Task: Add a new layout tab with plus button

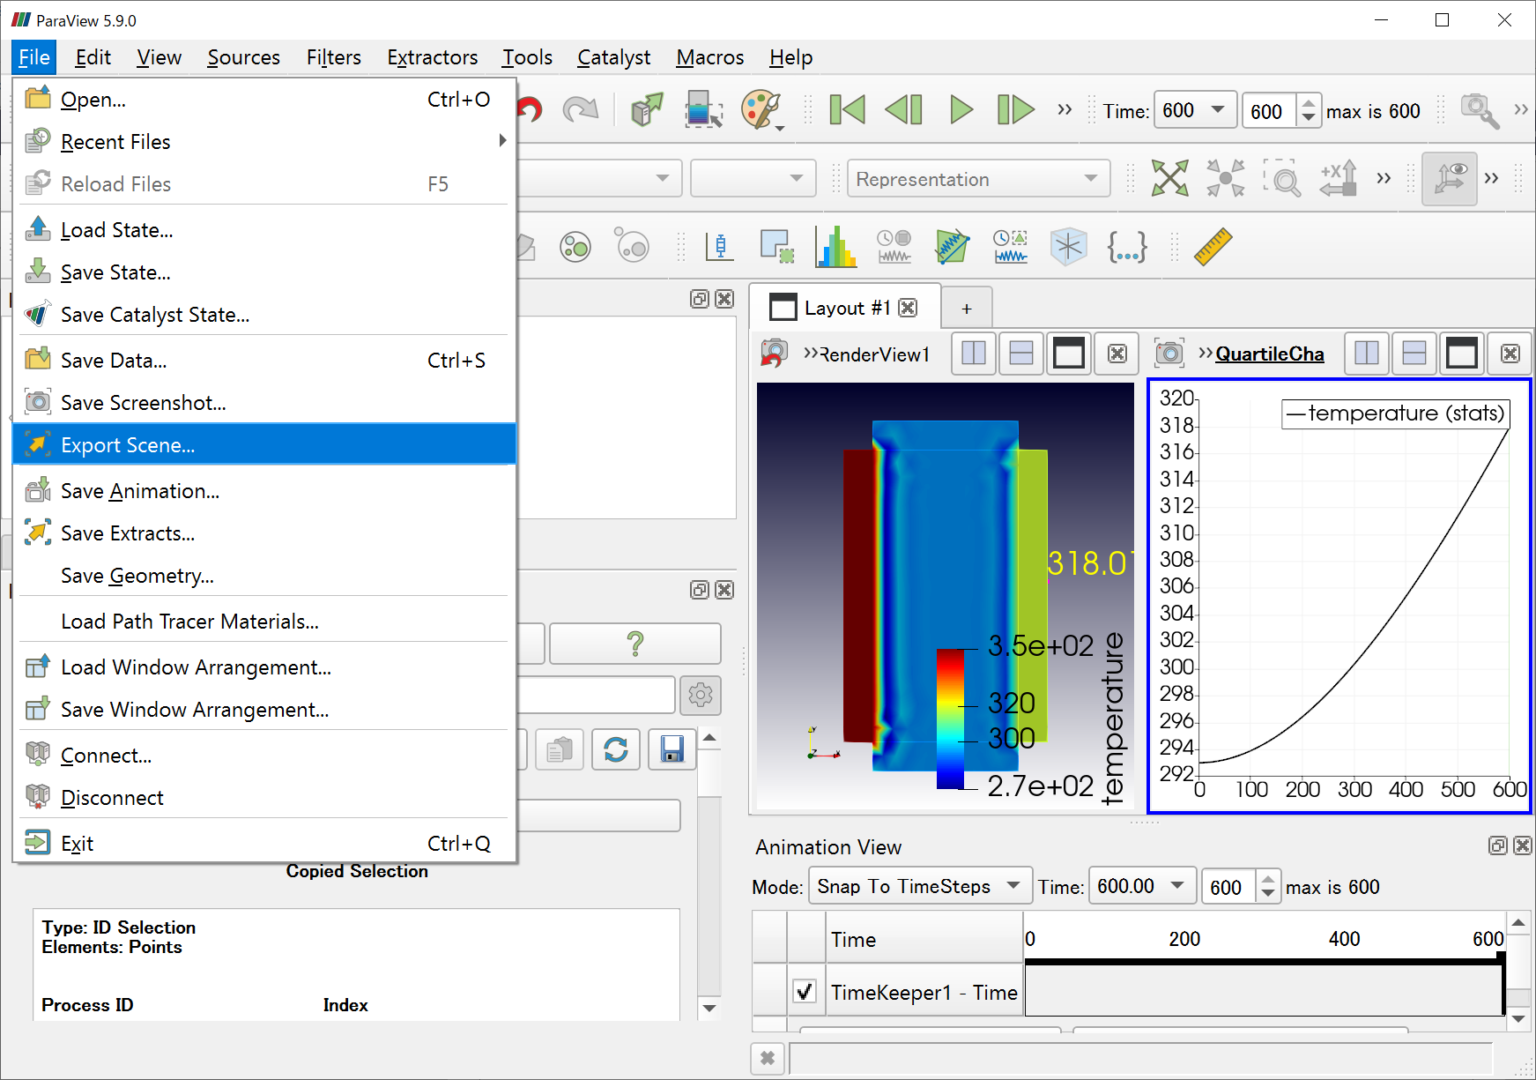Action: (966, 309)
